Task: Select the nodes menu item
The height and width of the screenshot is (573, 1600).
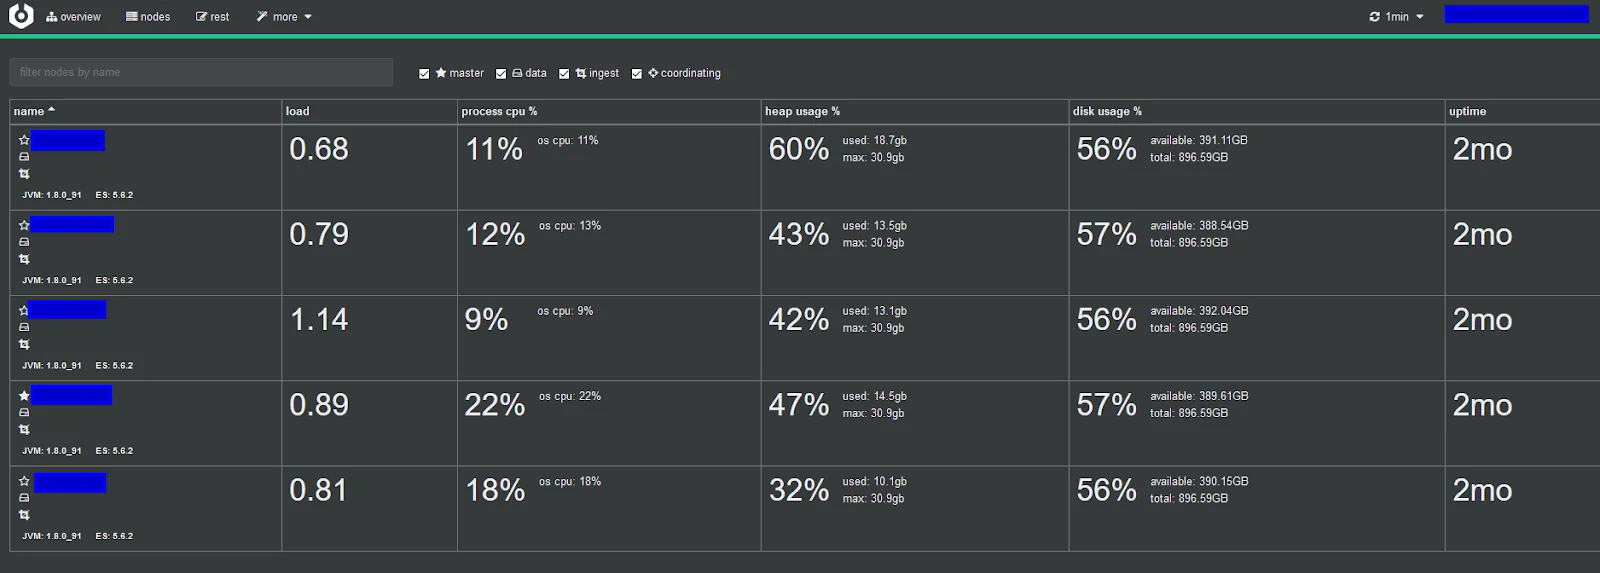Action: coord(148,17)
